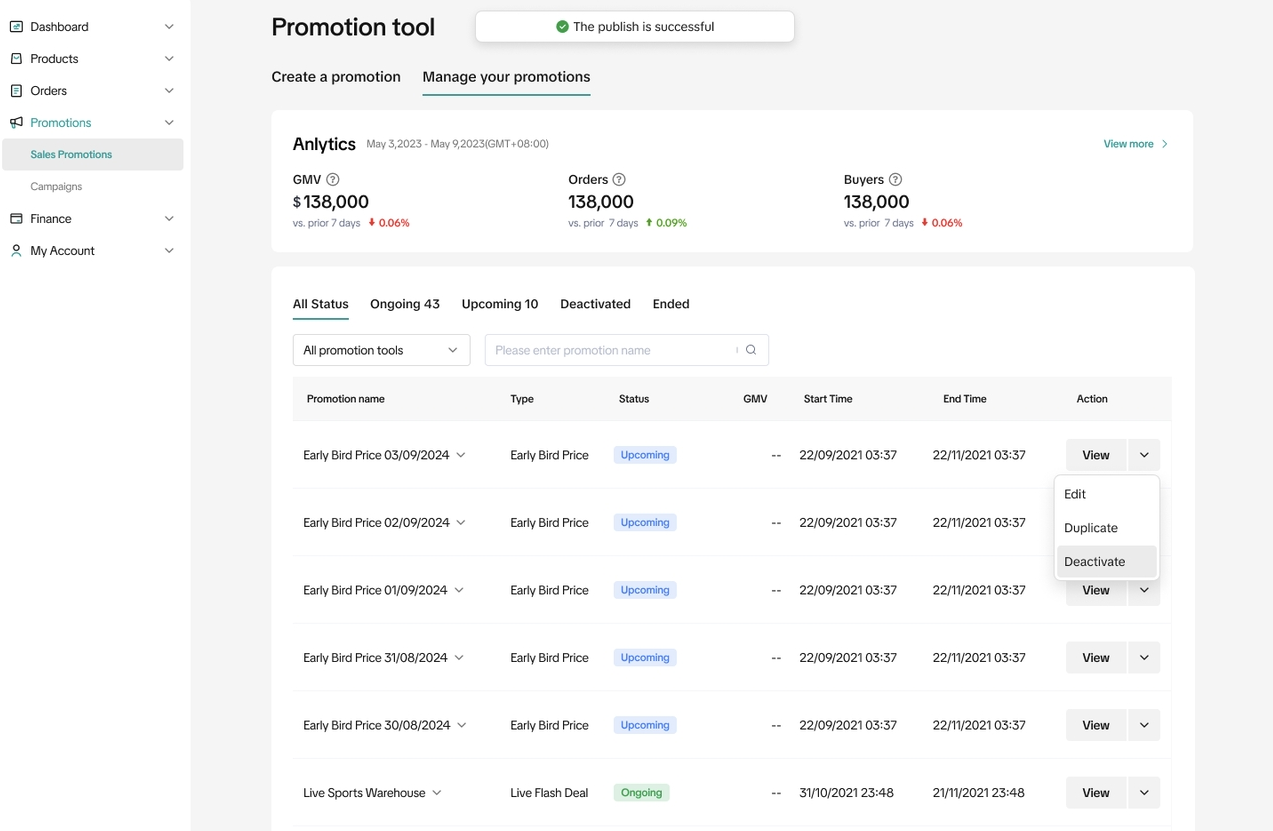The image size is (1273, 831).
Task: Click the Orders list icon
Action: point(16,91)
